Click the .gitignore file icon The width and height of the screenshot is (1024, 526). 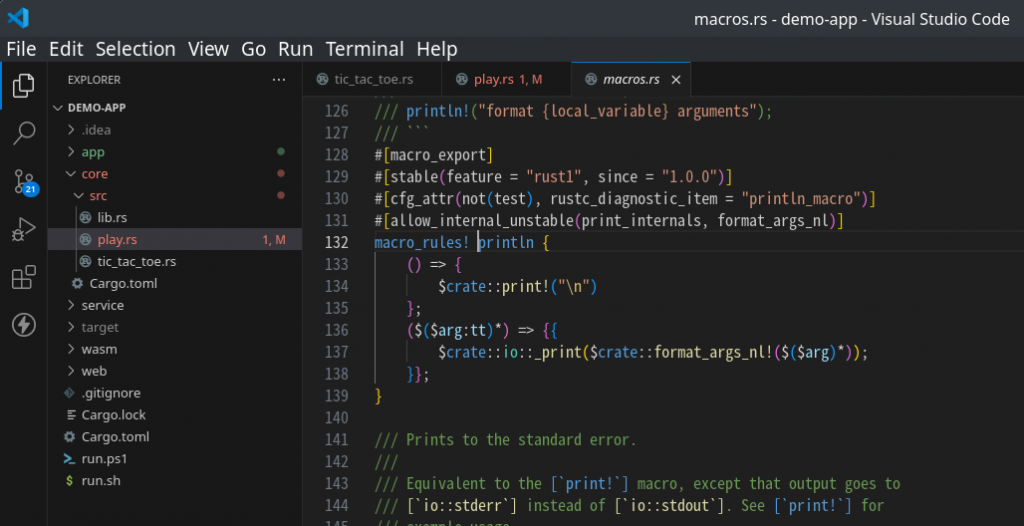pyautogui.click(x=69, y=393)
